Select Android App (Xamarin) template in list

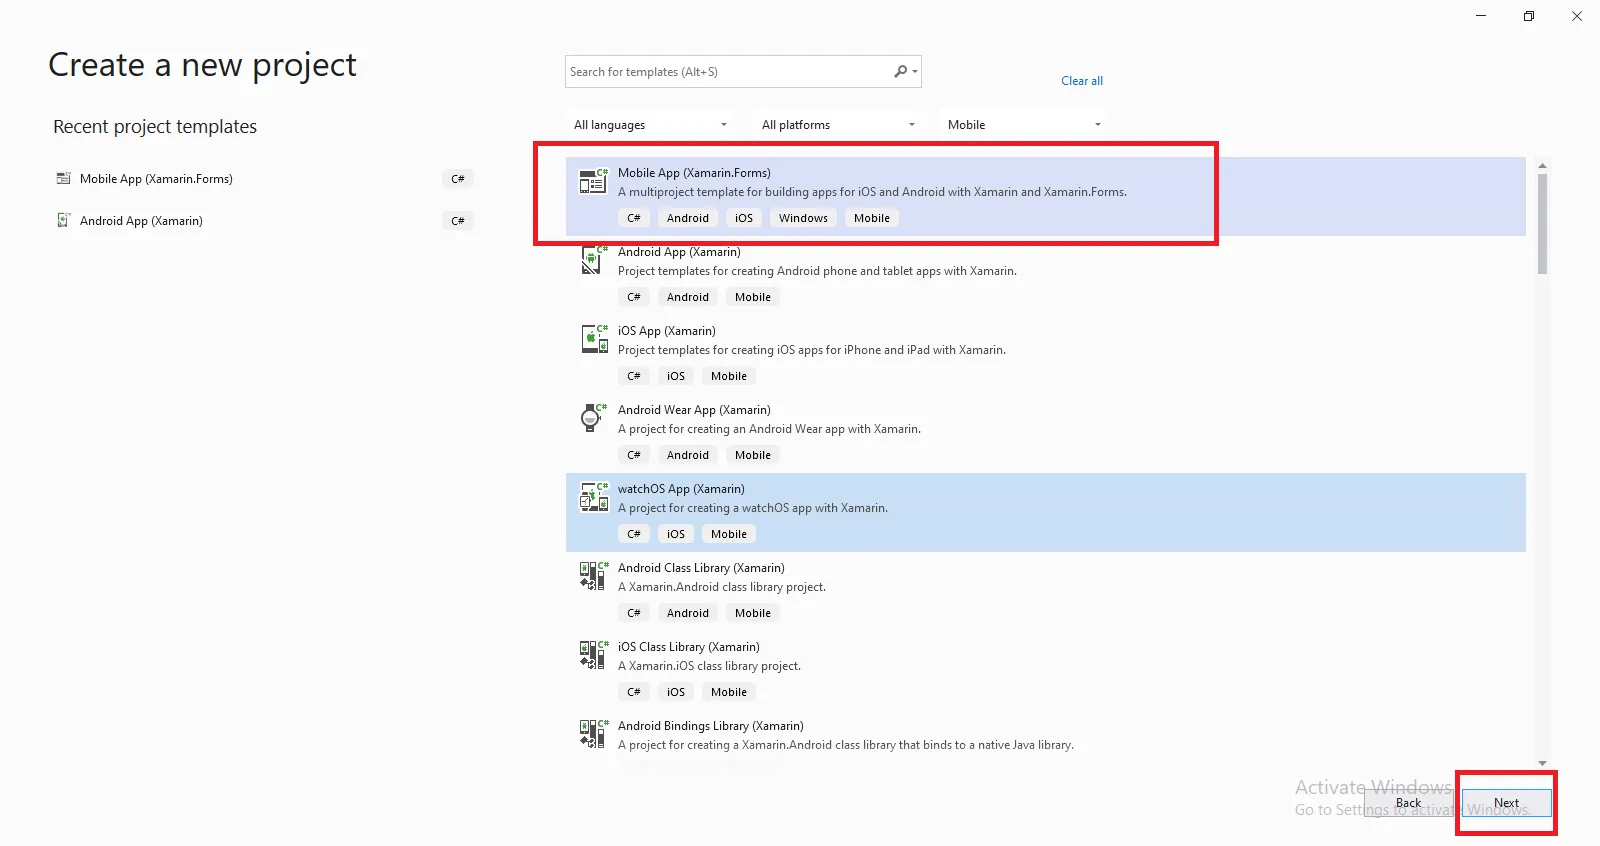(1046, 275)
